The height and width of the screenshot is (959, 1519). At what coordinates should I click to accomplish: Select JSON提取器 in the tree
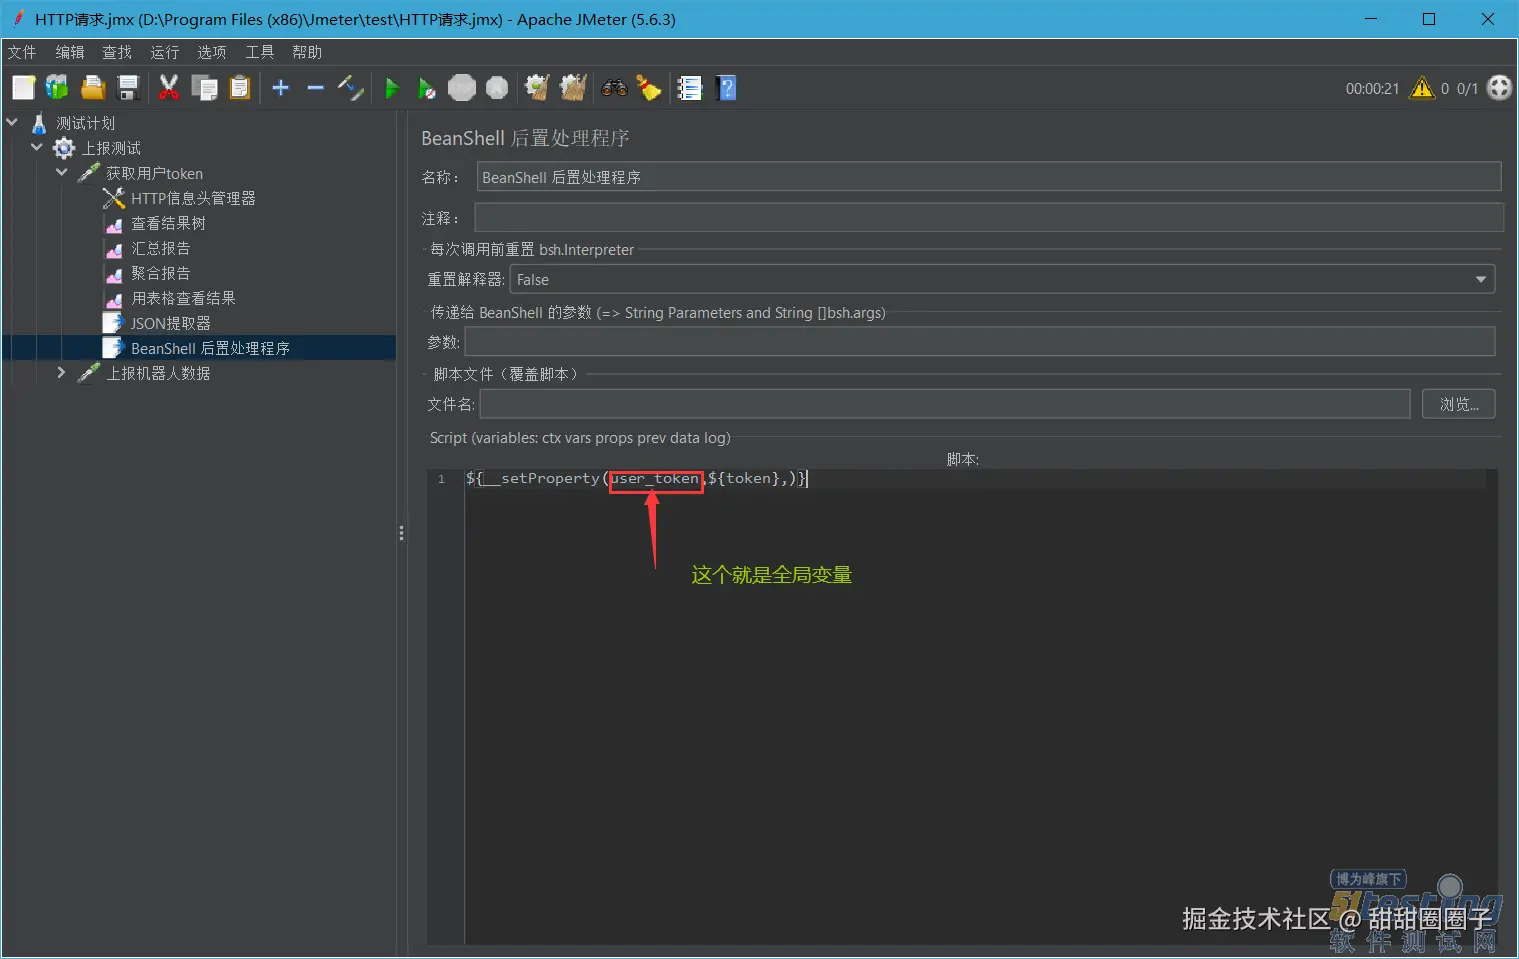pos(170,323)
